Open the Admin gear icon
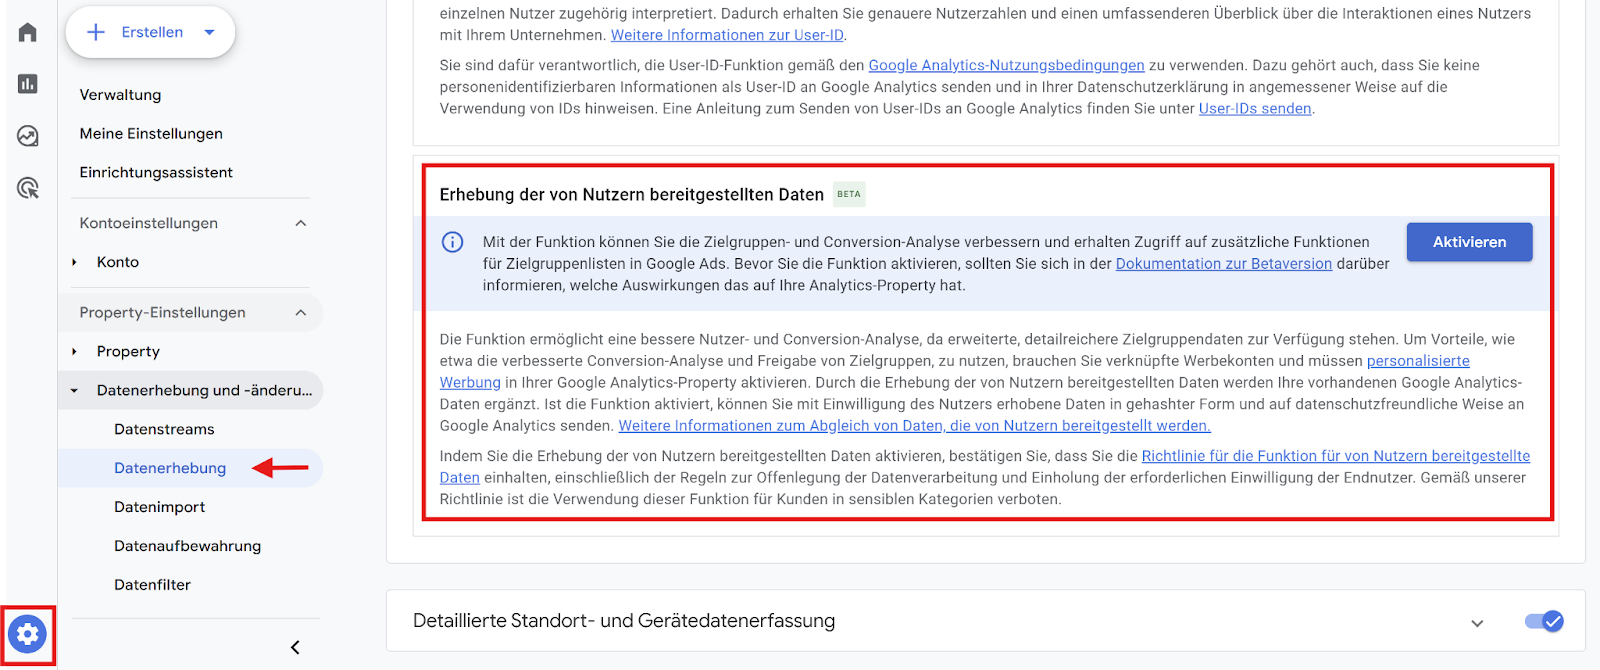The width and height of the screenshot is (1600, 670). point(27,634)
